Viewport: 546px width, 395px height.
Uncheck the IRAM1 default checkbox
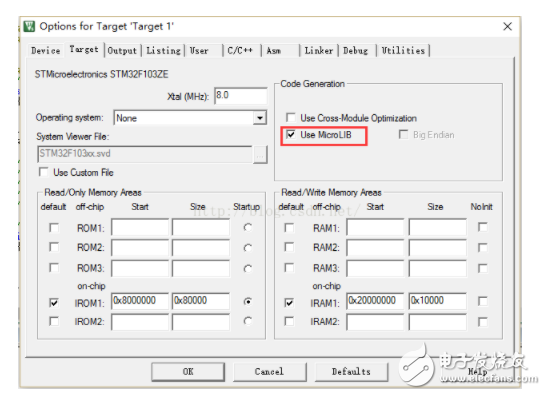tap(289, 302)
